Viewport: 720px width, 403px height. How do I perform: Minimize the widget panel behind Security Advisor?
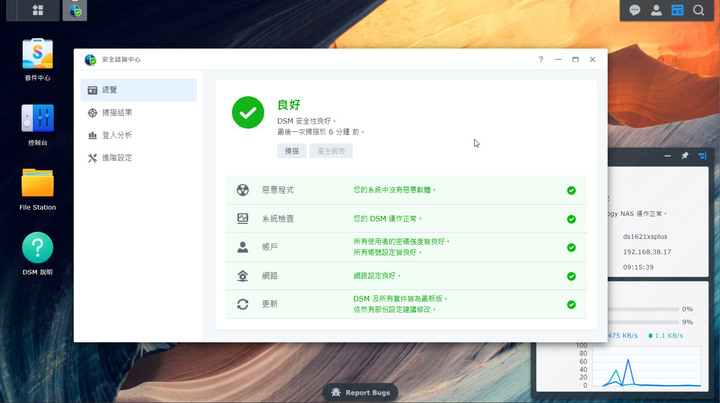(x=667, y=156)
